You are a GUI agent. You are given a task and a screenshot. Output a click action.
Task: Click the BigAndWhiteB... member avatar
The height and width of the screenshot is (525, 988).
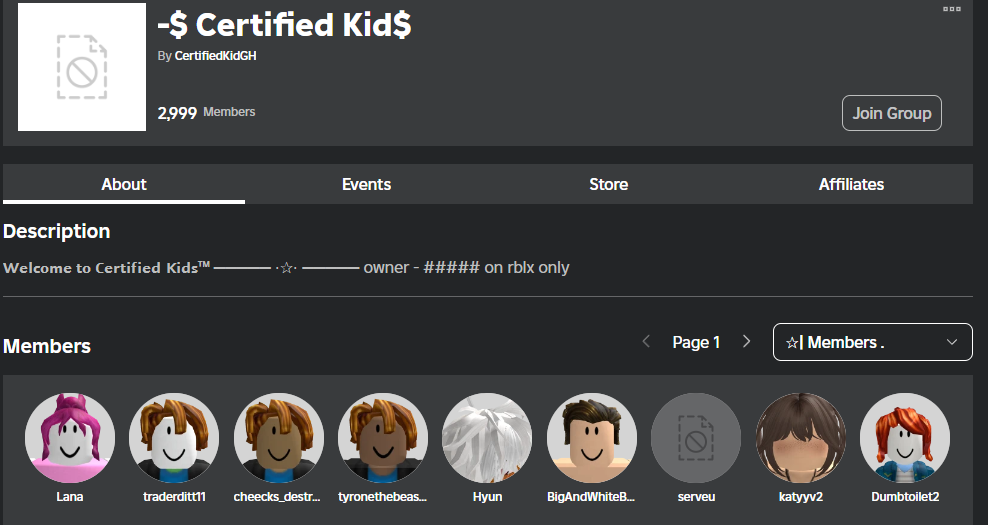[591, 438]
